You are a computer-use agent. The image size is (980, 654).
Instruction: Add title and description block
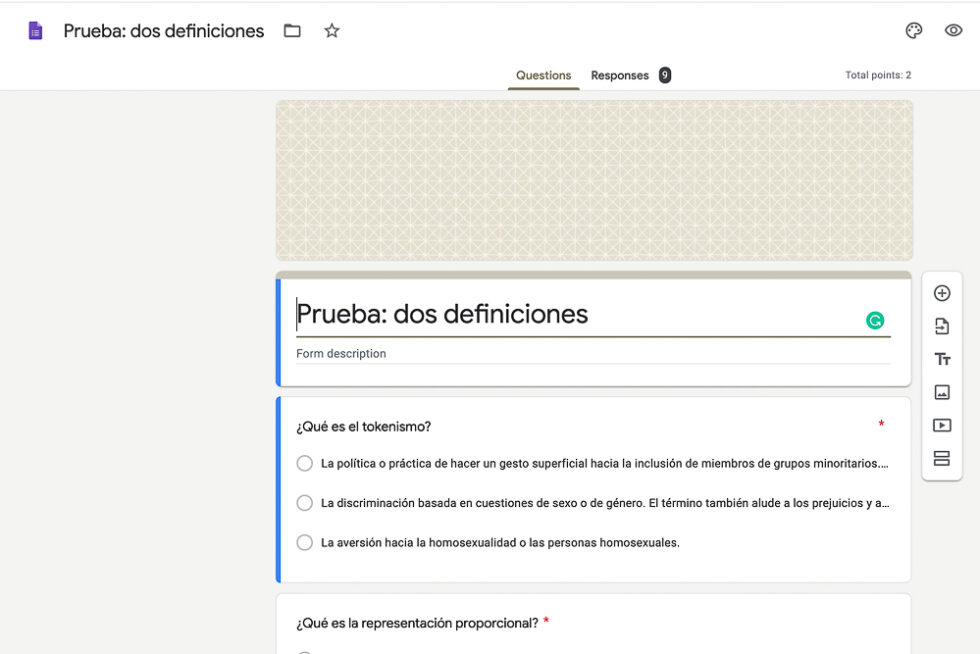(x=941, y=359)
